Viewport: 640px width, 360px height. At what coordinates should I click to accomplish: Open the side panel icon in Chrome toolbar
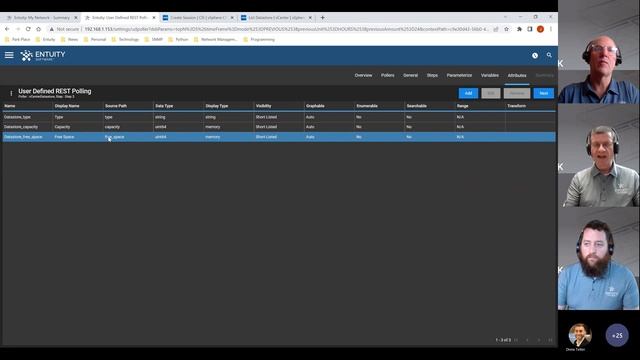530,29
